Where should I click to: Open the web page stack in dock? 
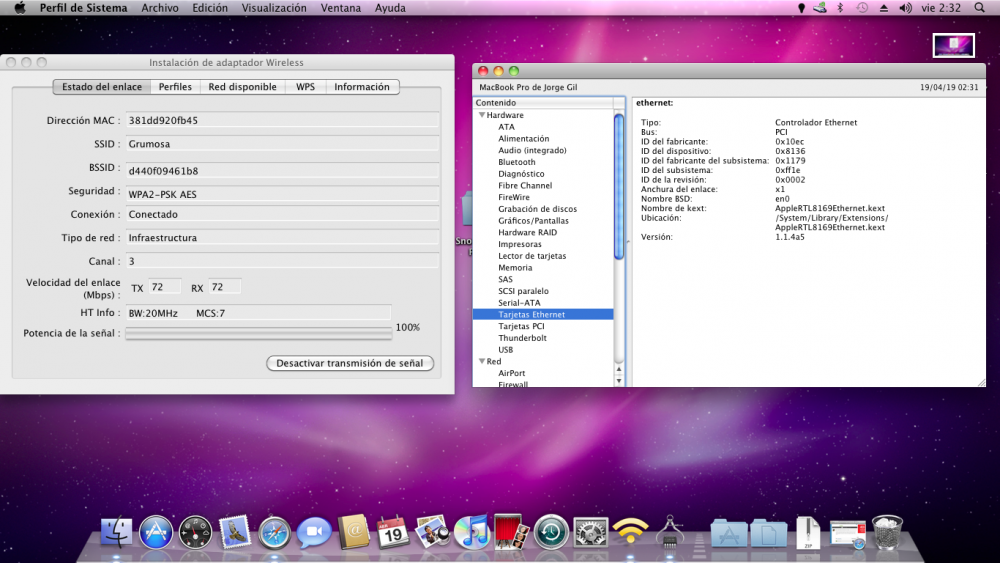tap(848, 534)
